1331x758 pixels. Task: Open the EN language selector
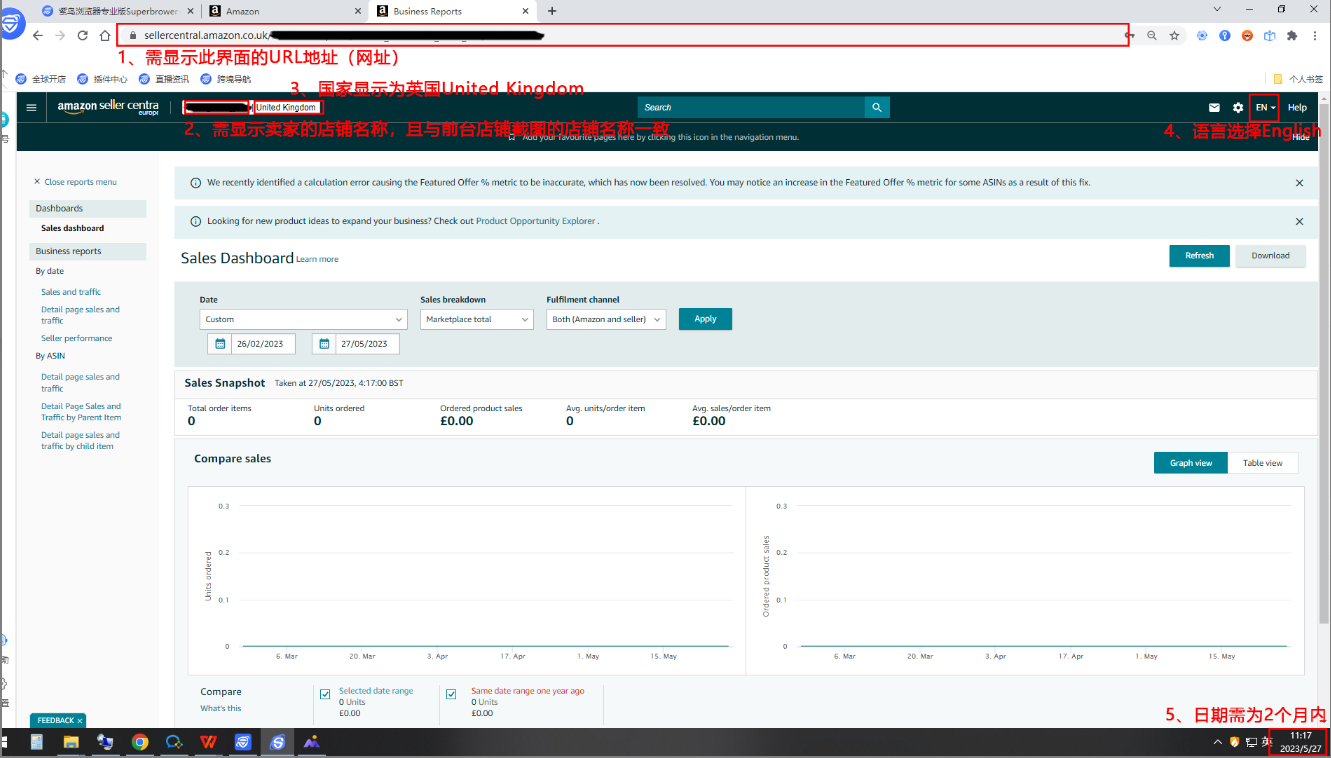(x=1265, y=107)
